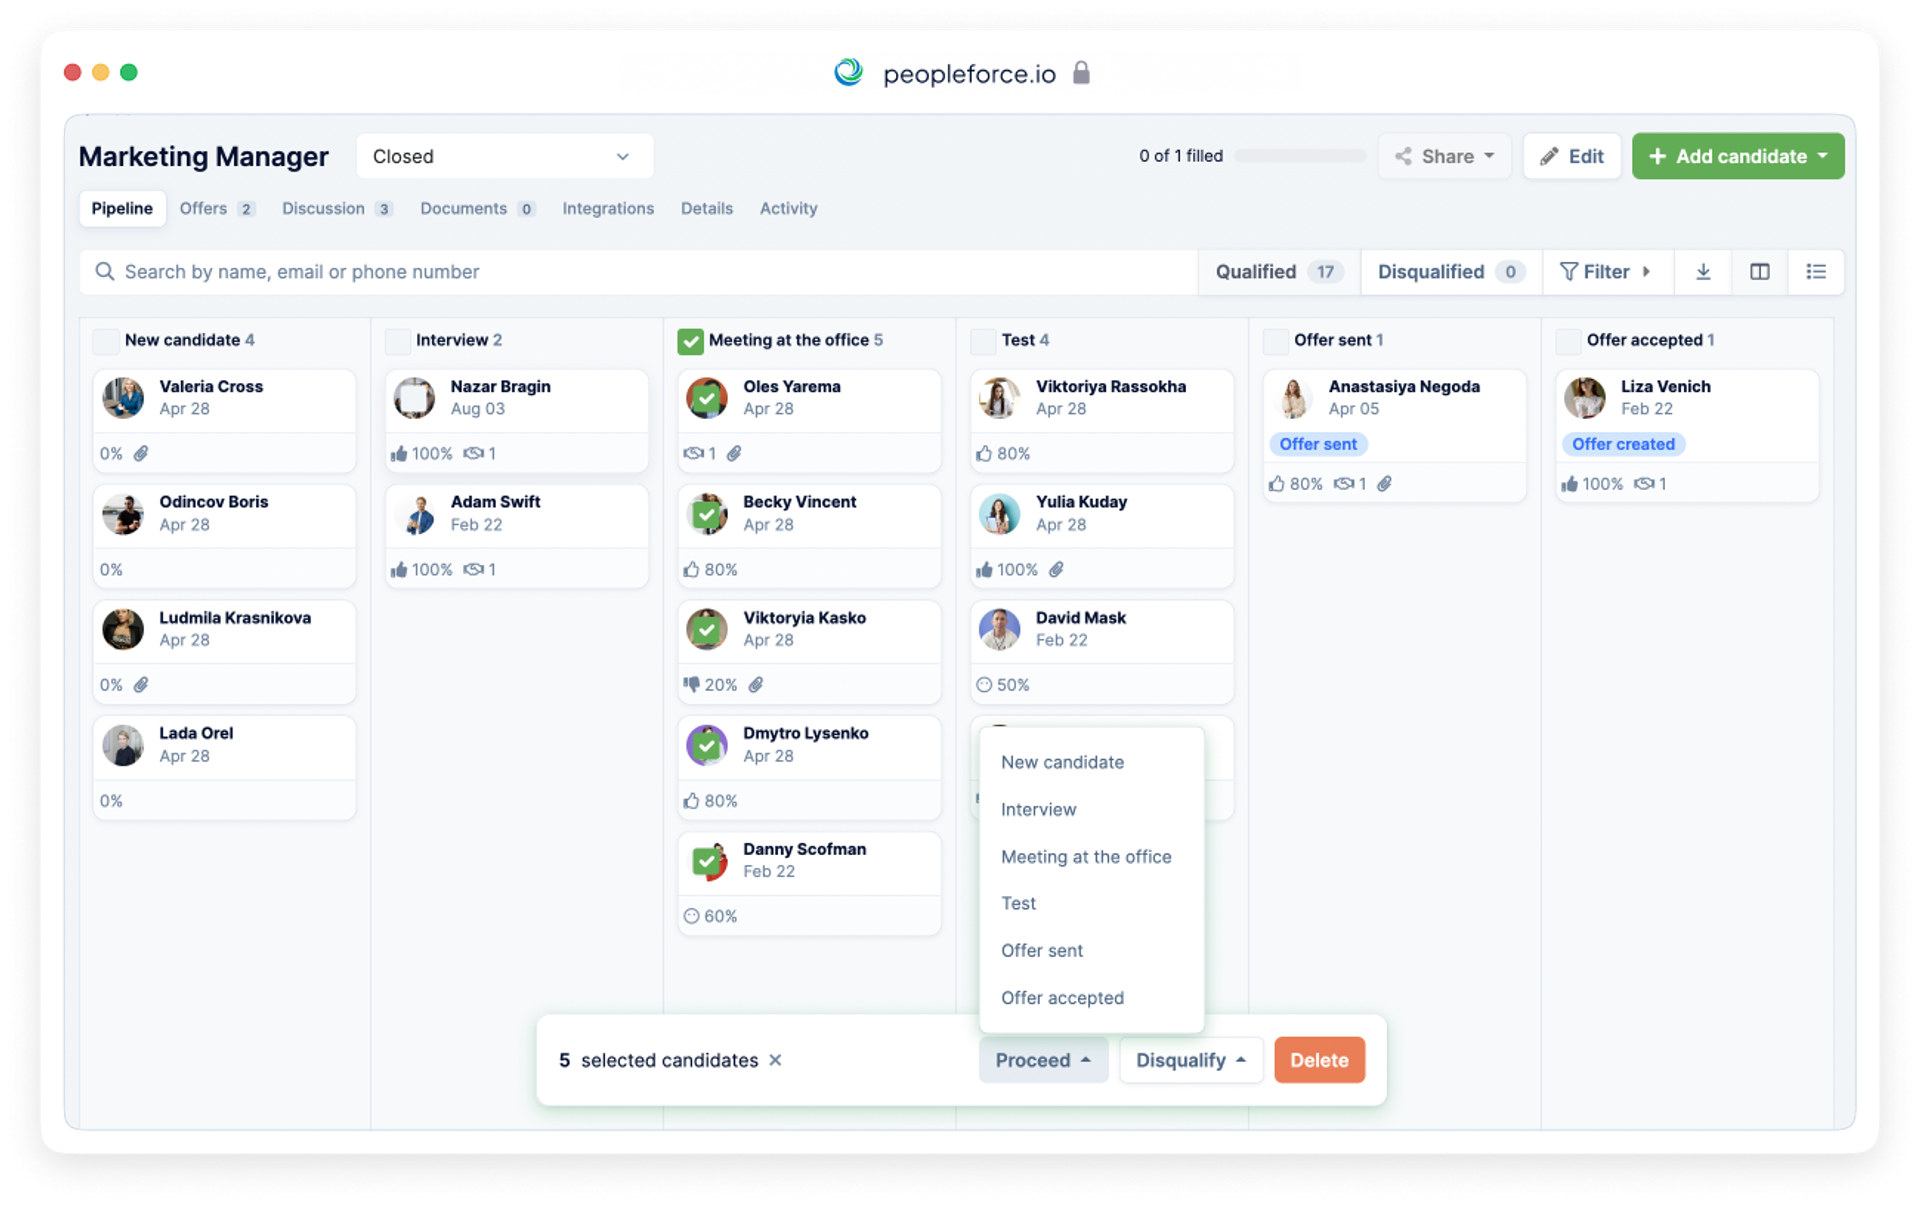Switch to the Integrations tab

click(608, 209)
